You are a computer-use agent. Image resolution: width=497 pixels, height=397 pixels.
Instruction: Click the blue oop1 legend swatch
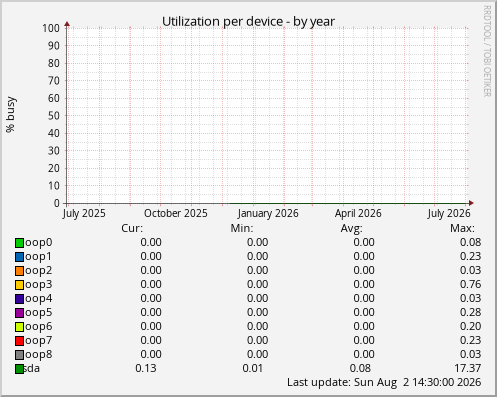coord(19,257)
